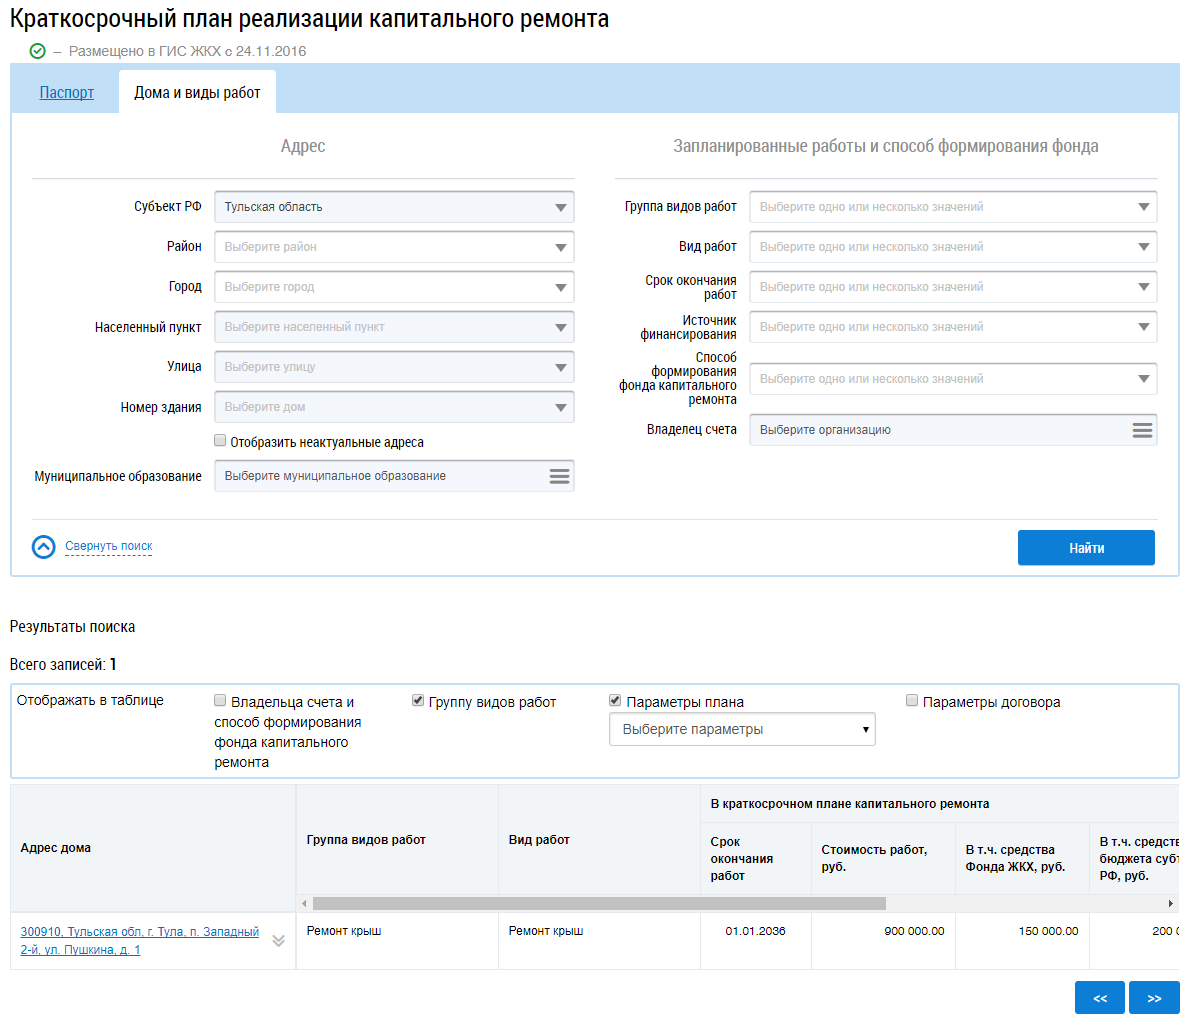Open municipal formation list menu icon

559,476
